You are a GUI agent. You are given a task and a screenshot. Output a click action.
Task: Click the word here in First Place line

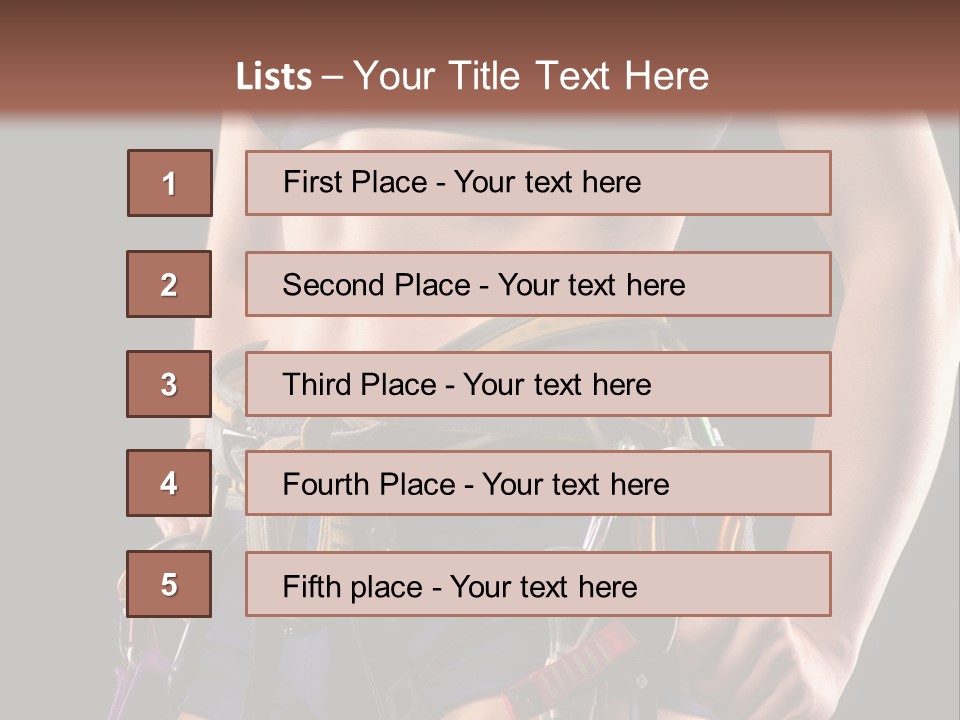(x=610, y=183)
